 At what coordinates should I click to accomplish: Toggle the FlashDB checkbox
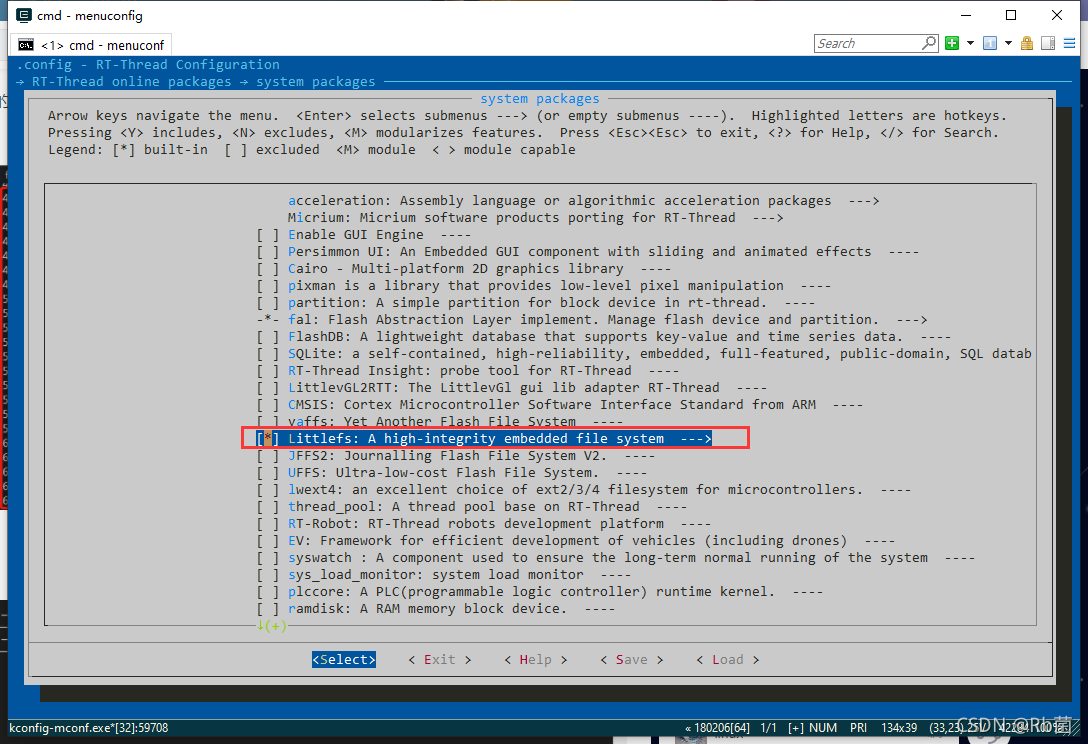267,337
